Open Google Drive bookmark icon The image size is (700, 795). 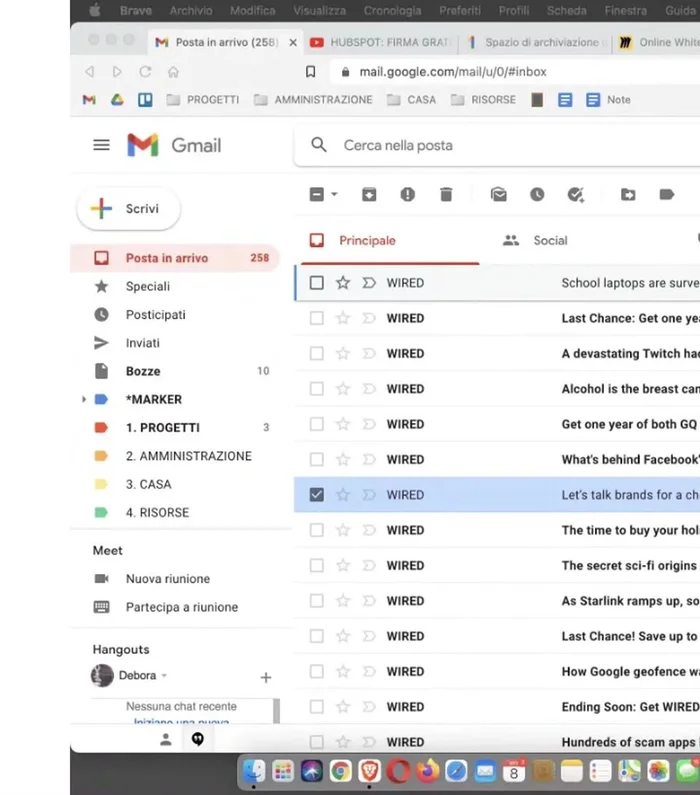pos(118,100)
